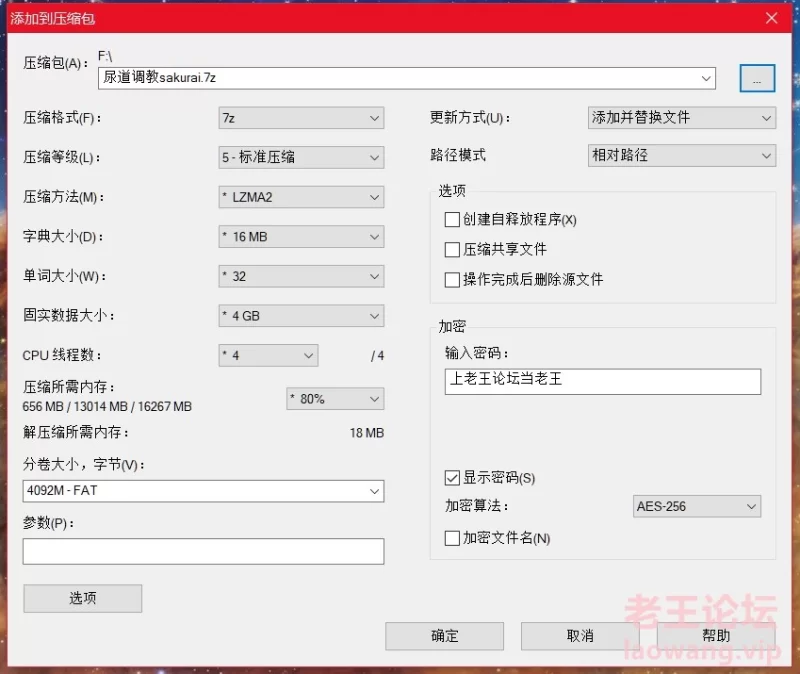Expand the 固实数据大小 4 GB dropdown
The height and width of the screenshot is (674, 800).
pos(301,316)
